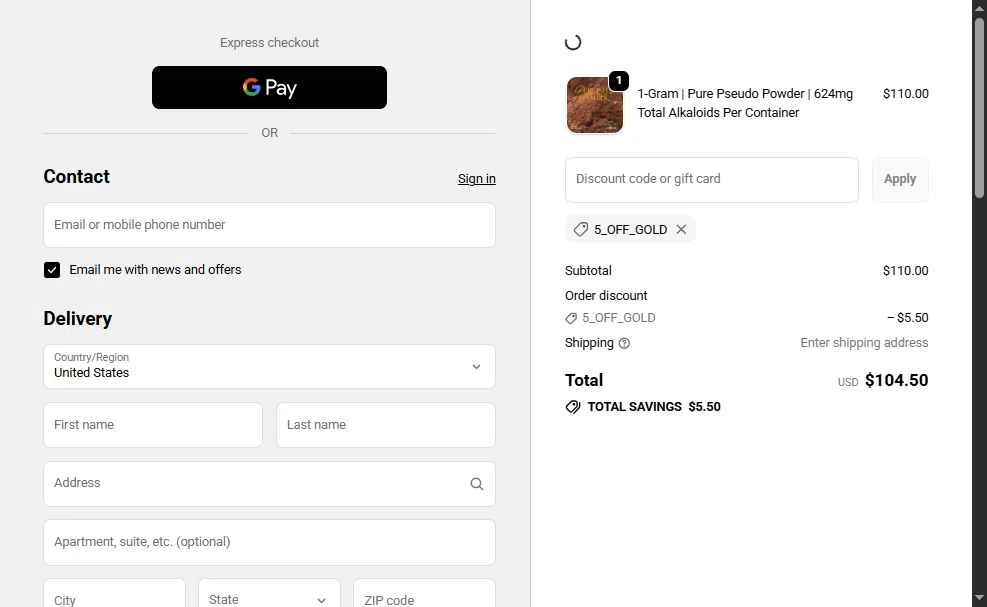Select the First name field

coord(153,425)
